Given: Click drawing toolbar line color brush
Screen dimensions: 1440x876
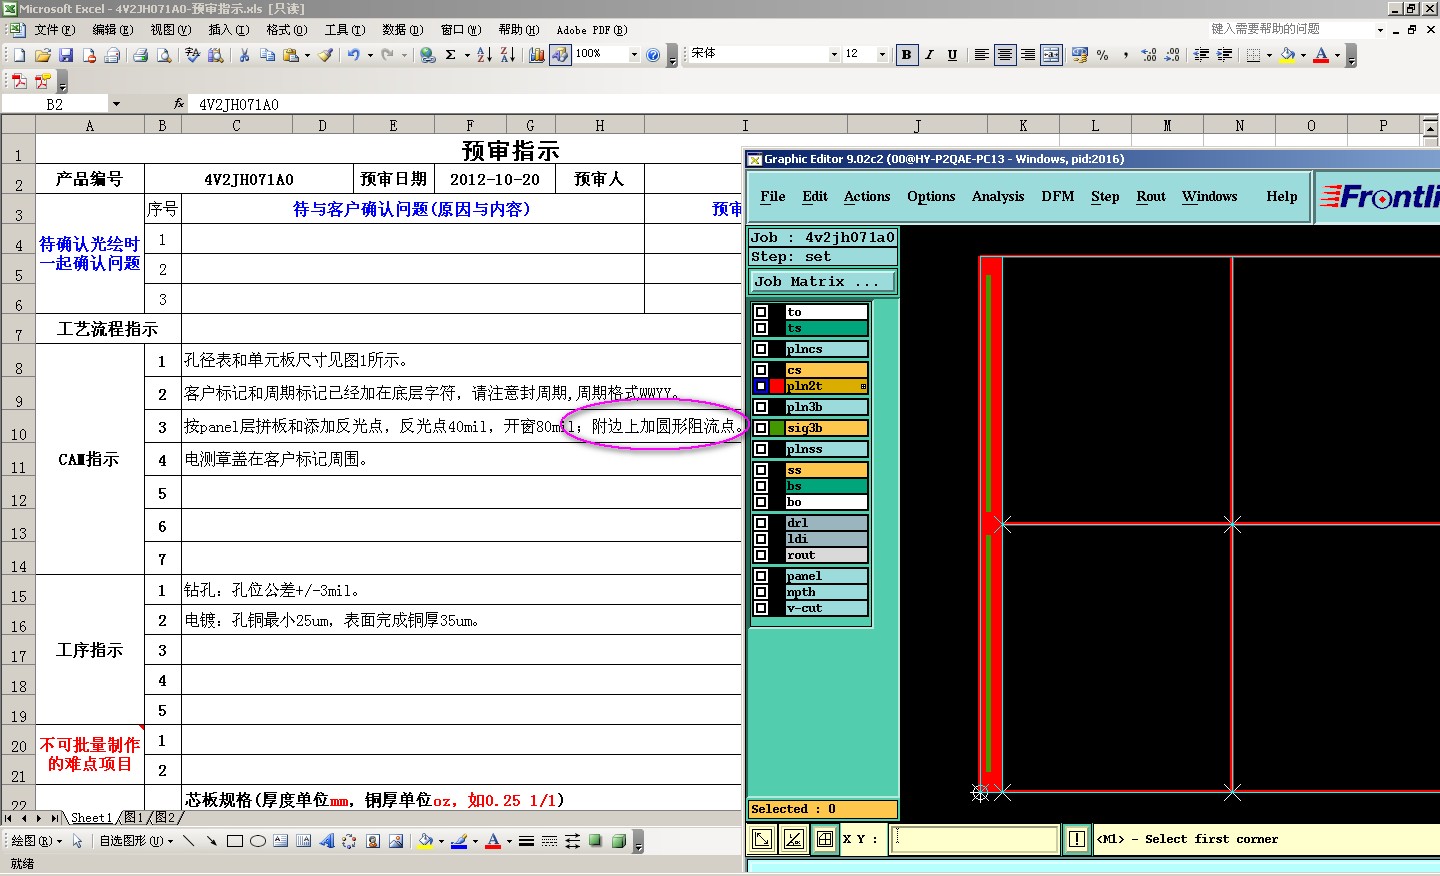Looking at the screenshot, I should pos(459,841).
